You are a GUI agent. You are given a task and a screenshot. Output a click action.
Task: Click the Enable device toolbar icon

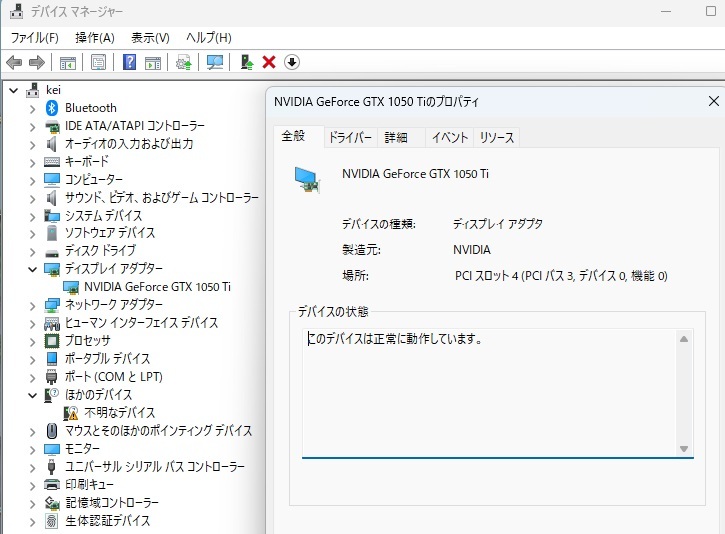click(x=247, y=62)
